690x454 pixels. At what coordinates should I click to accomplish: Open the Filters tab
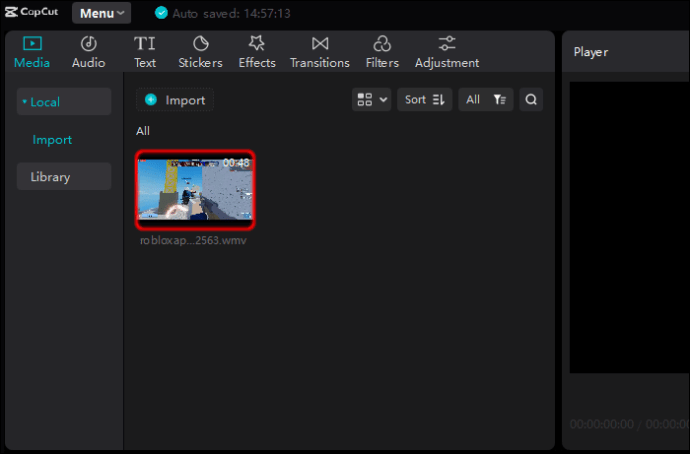(x=382, y=52)
